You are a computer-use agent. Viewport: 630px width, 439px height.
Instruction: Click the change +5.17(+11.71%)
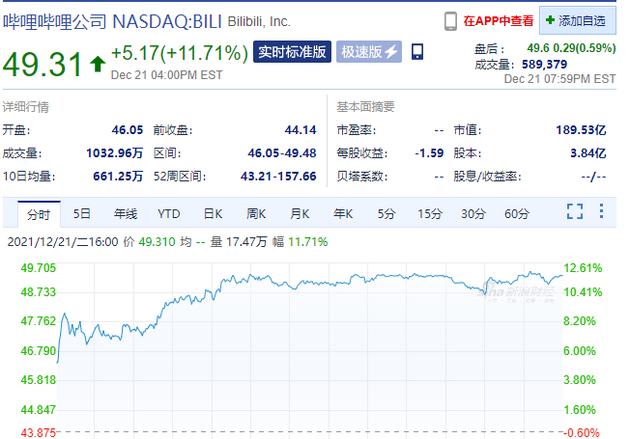point(180,53)
